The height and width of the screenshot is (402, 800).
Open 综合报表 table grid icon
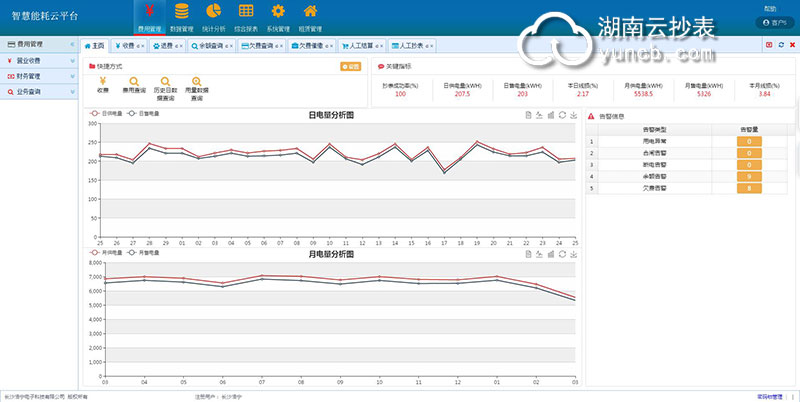(x=245, y=11)
